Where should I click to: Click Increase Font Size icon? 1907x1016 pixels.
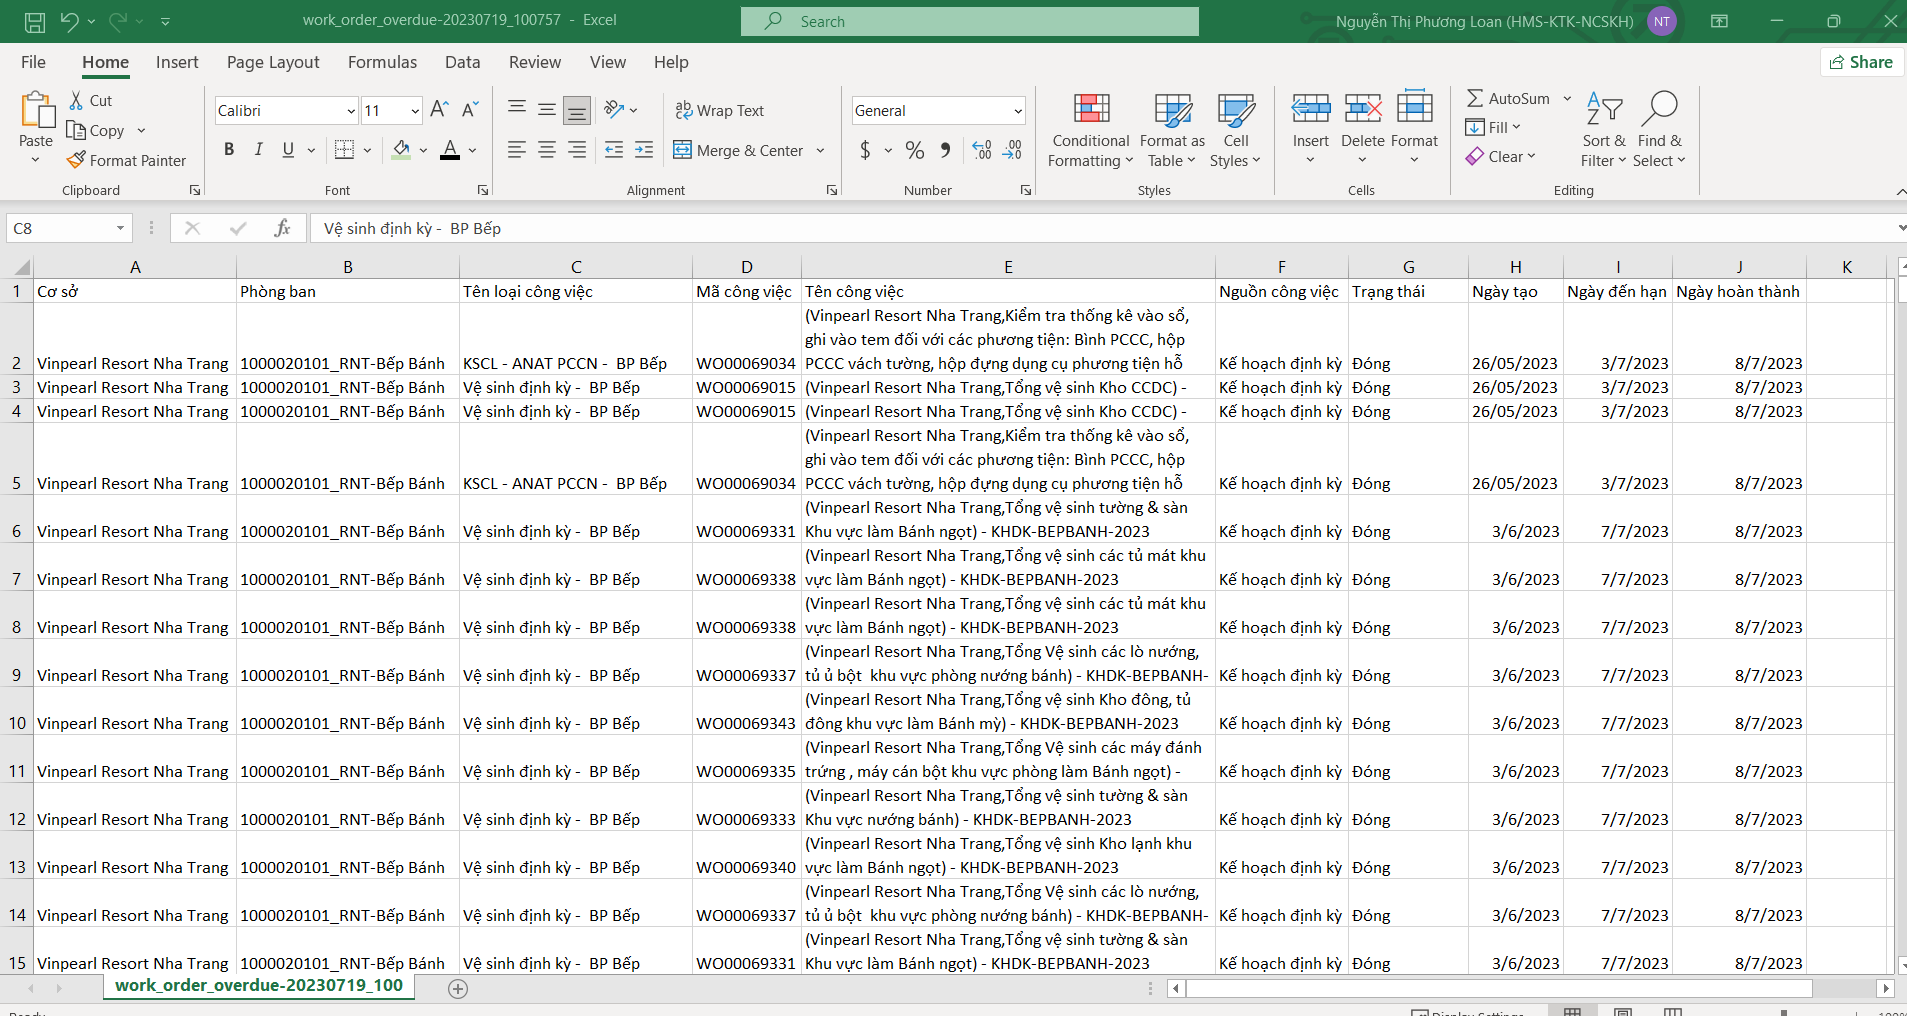click(x=439, y=110)
